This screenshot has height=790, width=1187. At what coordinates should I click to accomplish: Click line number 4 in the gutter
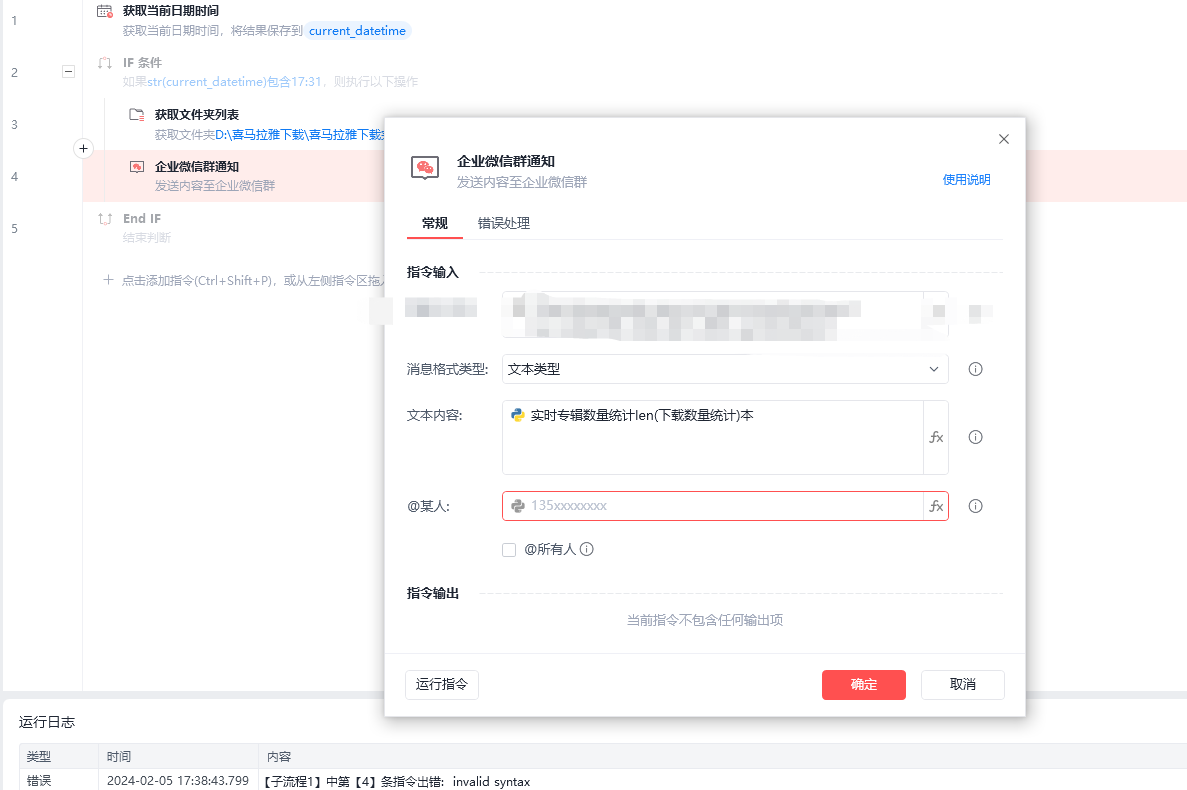14,177
